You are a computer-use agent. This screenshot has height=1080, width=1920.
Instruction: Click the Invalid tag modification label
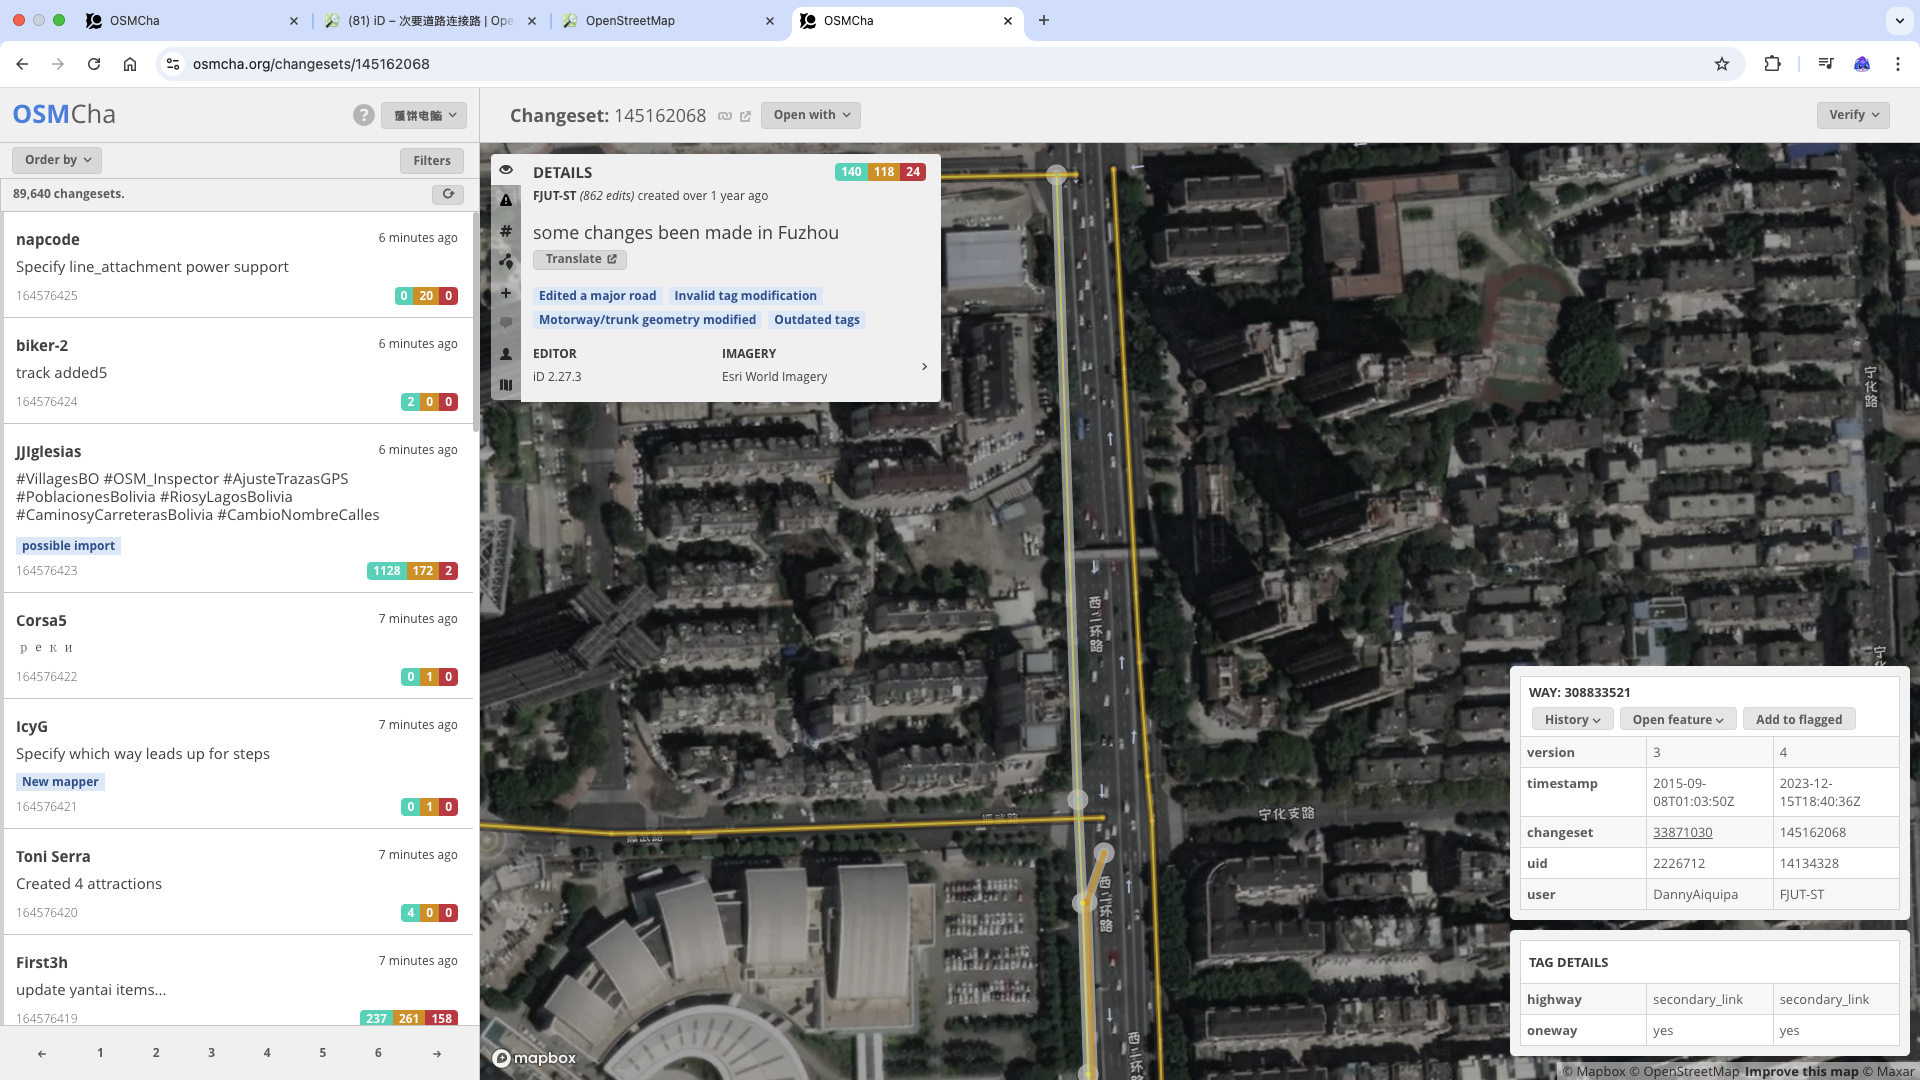(x=745, y=296)
